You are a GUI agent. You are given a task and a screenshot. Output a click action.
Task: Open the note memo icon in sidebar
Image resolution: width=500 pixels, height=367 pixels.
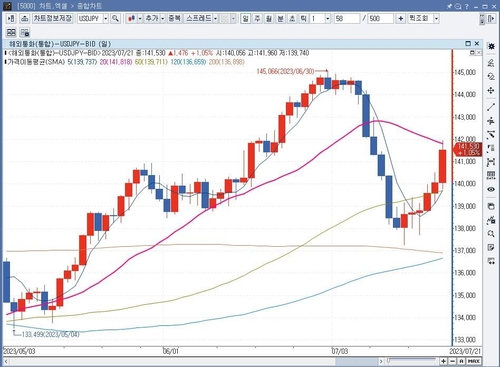491,247
